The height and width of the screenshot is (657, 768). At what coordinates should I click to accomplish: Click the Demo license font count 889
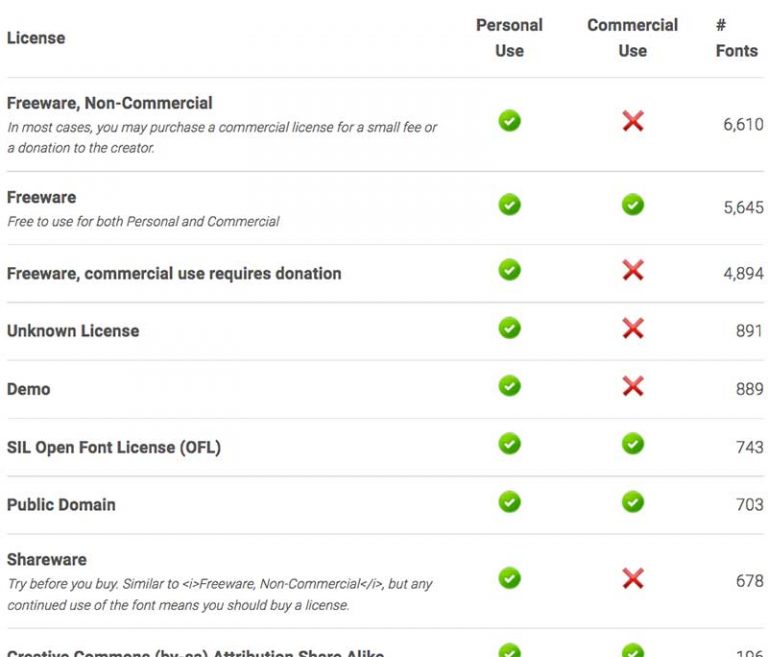coord(749,389)
